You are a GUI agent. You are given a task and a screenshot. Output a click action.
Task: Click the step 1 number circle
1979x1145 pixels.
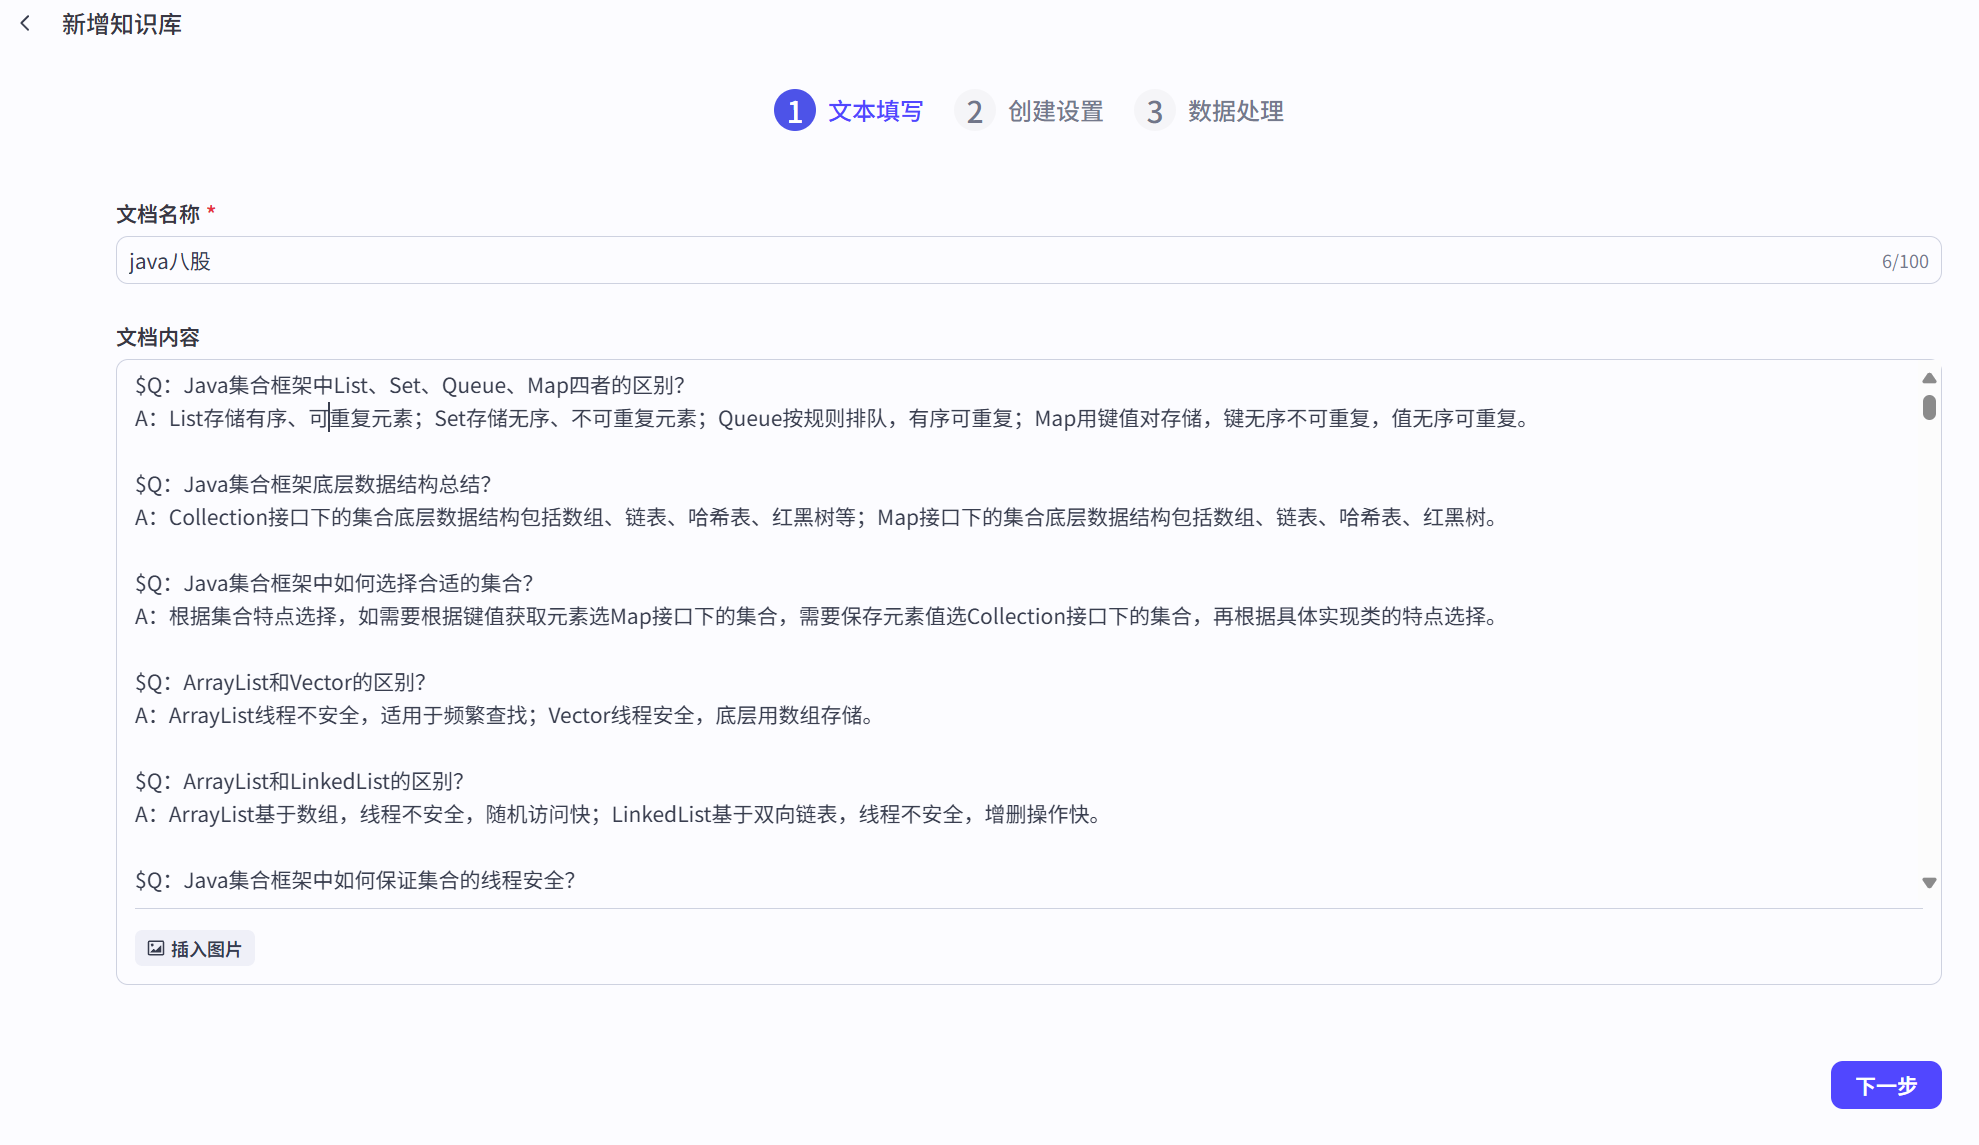pyautogui.click(x=795, y=111)
